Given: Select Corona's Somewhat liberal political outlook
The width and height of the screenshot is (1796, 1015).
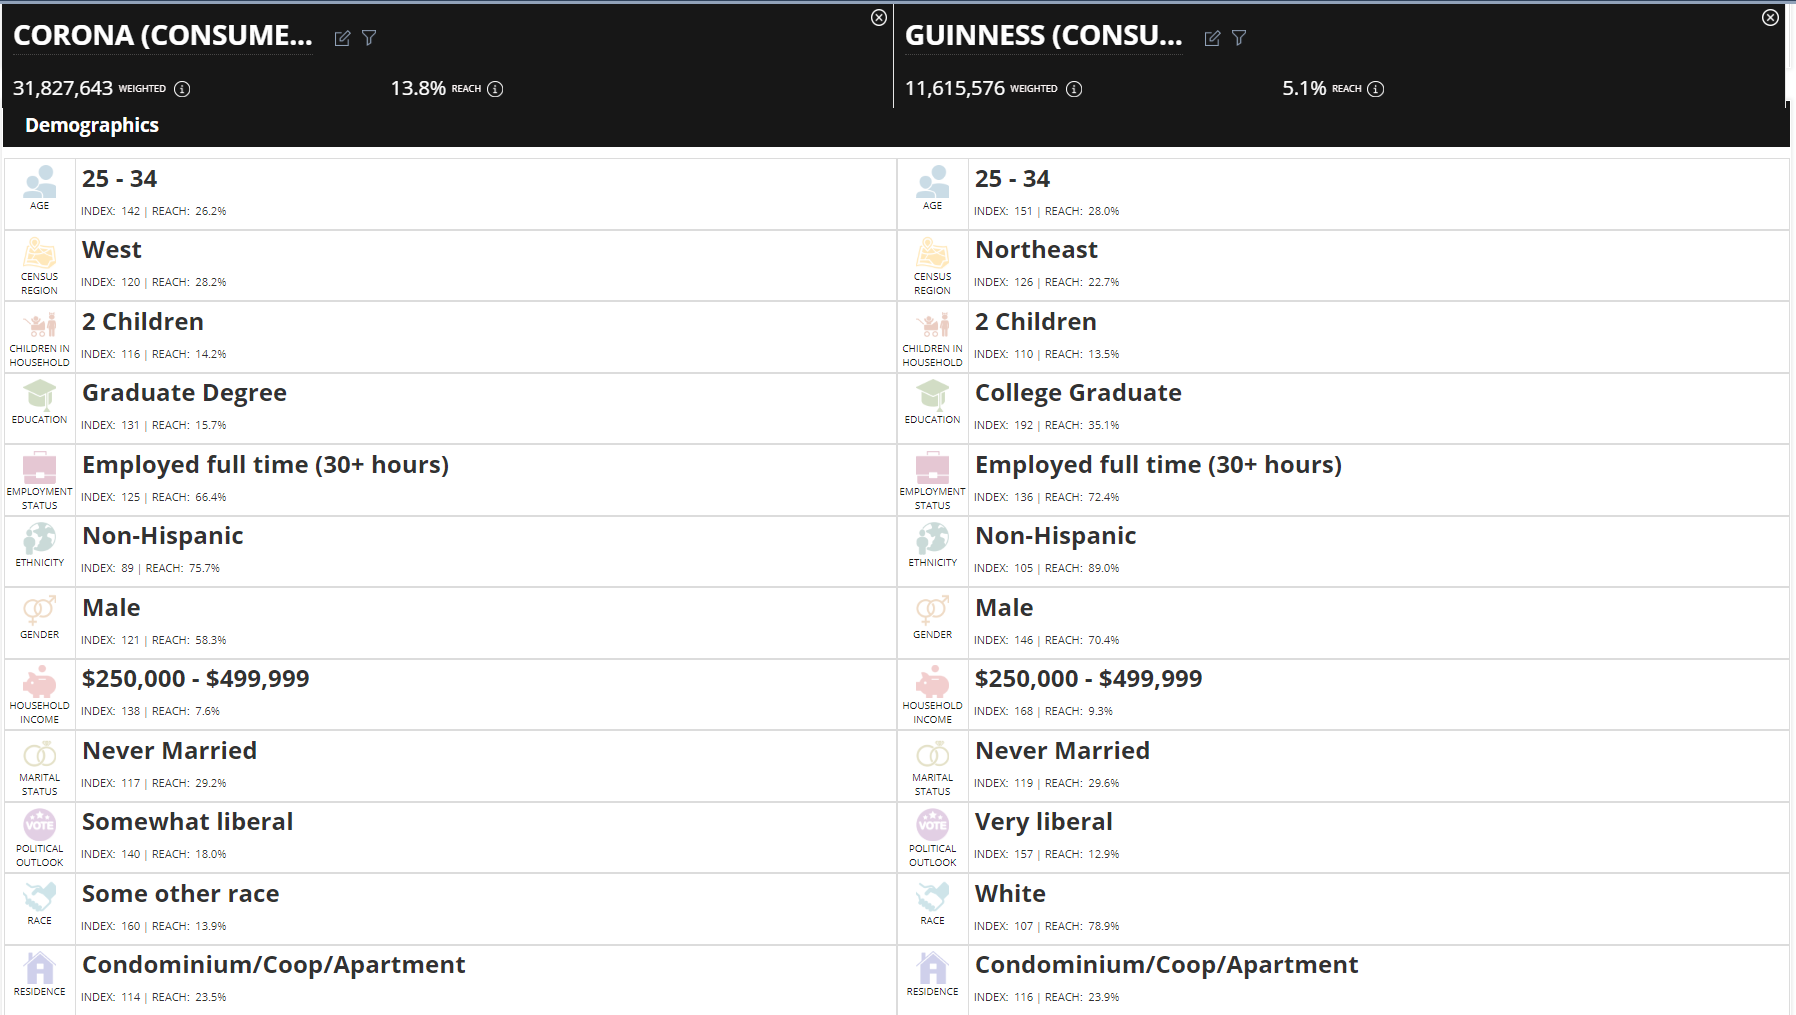Looking at the screenshot, I should (450, 838).
